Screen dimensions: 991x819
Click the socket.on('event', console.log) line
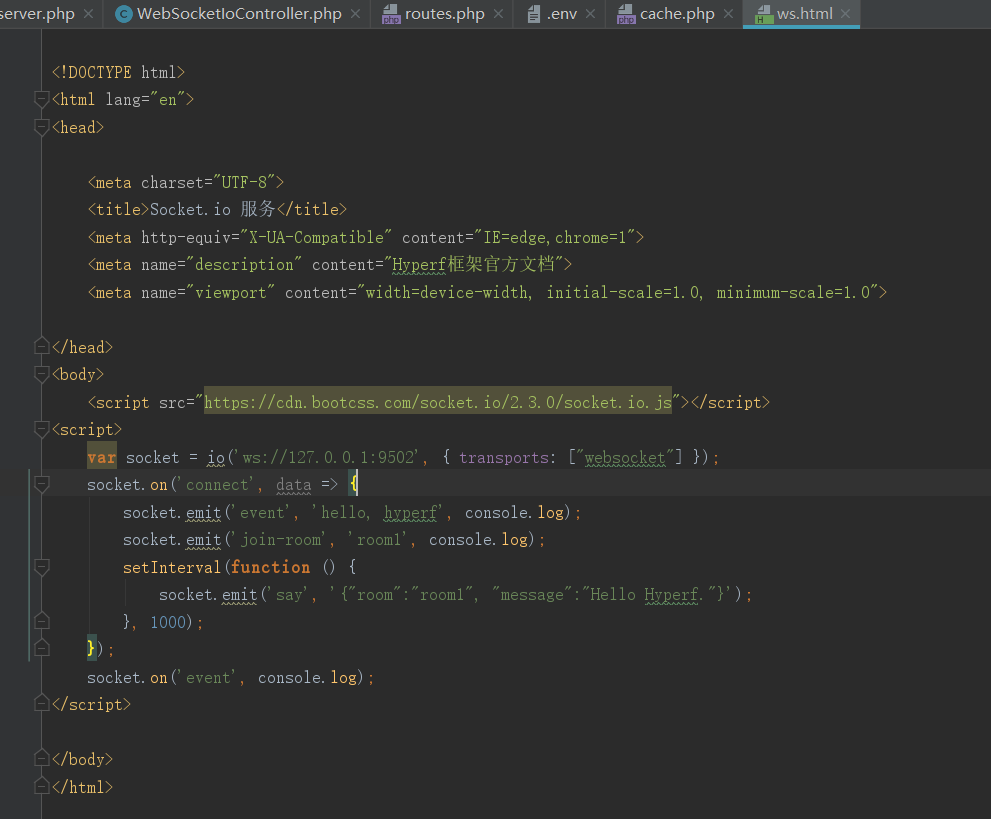(x=230, y=677)
